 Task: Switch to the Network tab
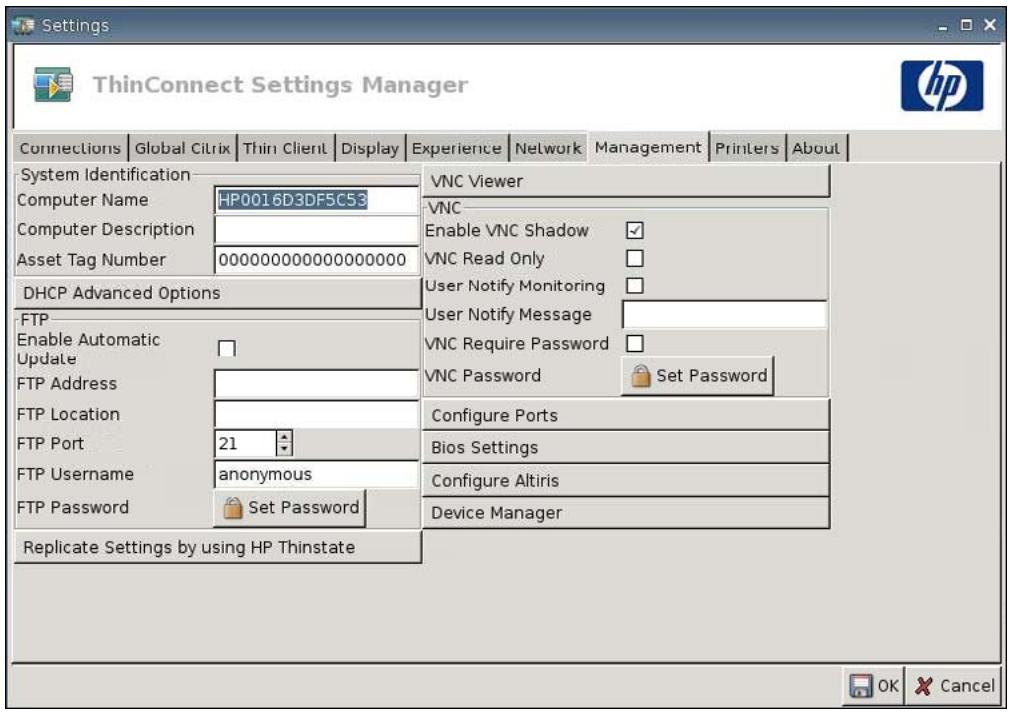click(x=548, y=148)
